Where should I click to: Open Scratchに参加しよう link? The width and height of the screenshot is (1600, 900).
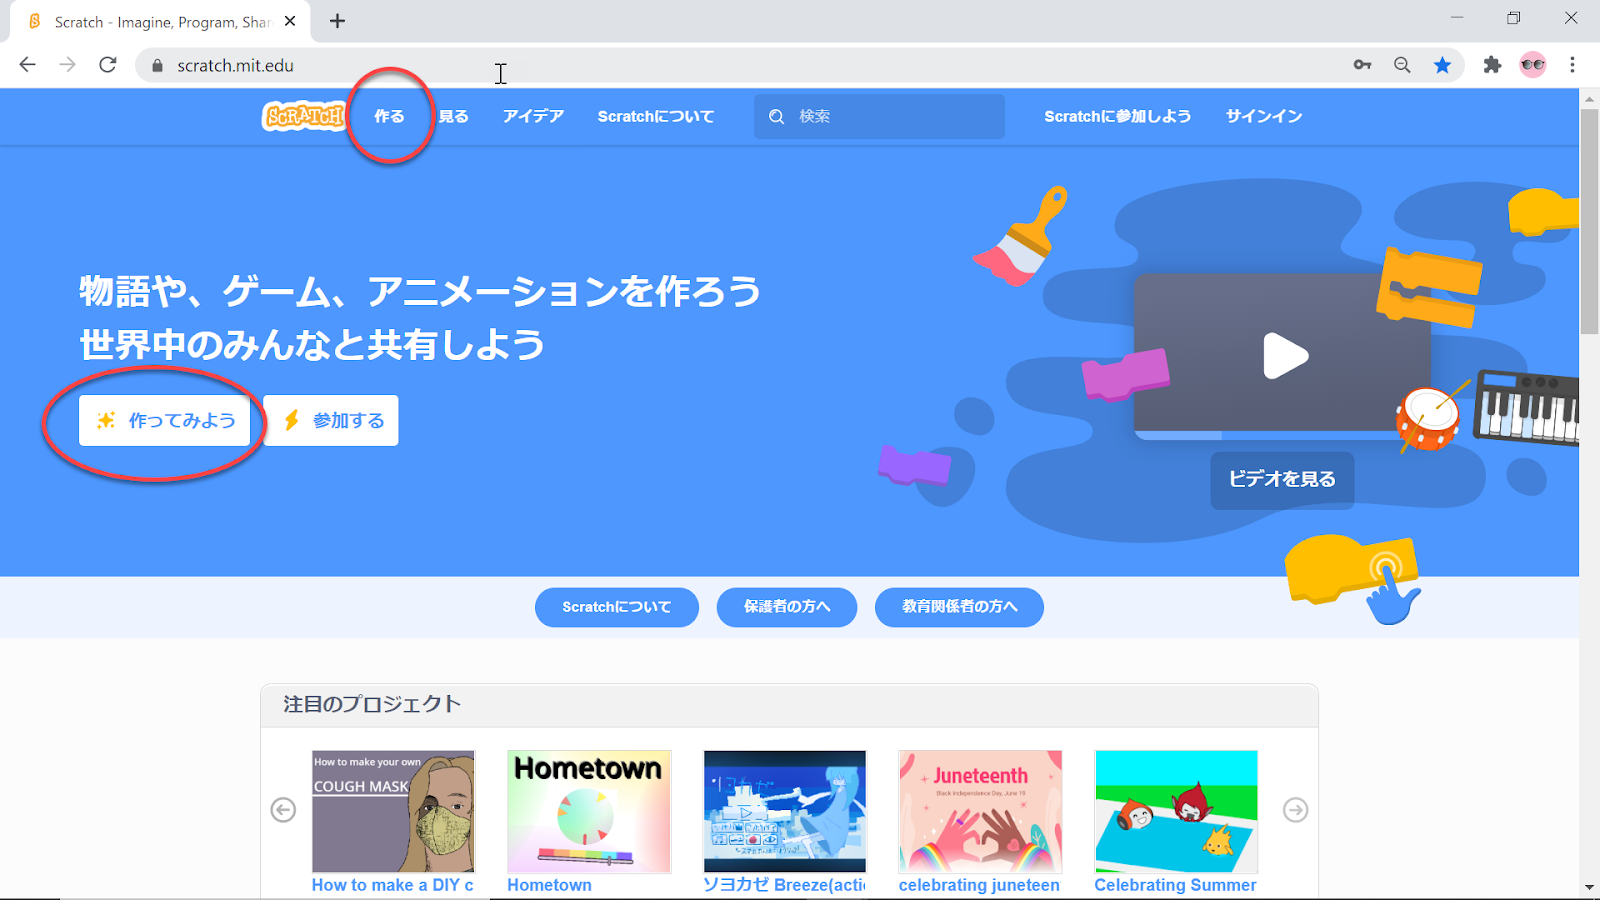[x=1118, y=116]
